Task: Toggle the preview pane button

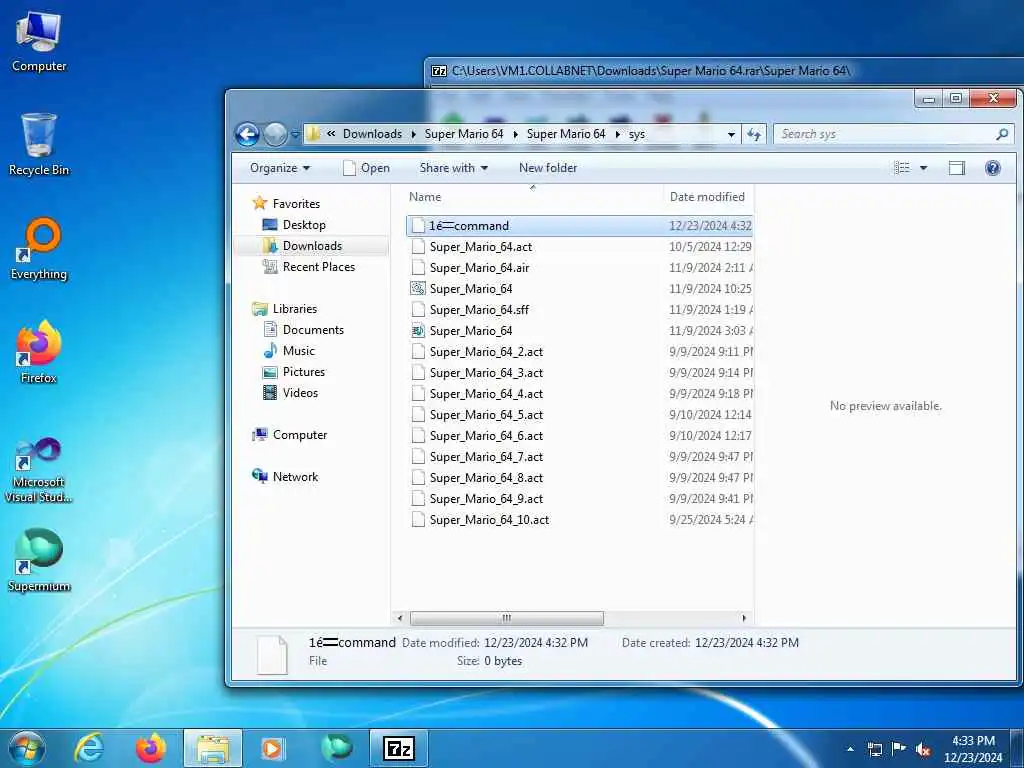Action: coord(957,168)
